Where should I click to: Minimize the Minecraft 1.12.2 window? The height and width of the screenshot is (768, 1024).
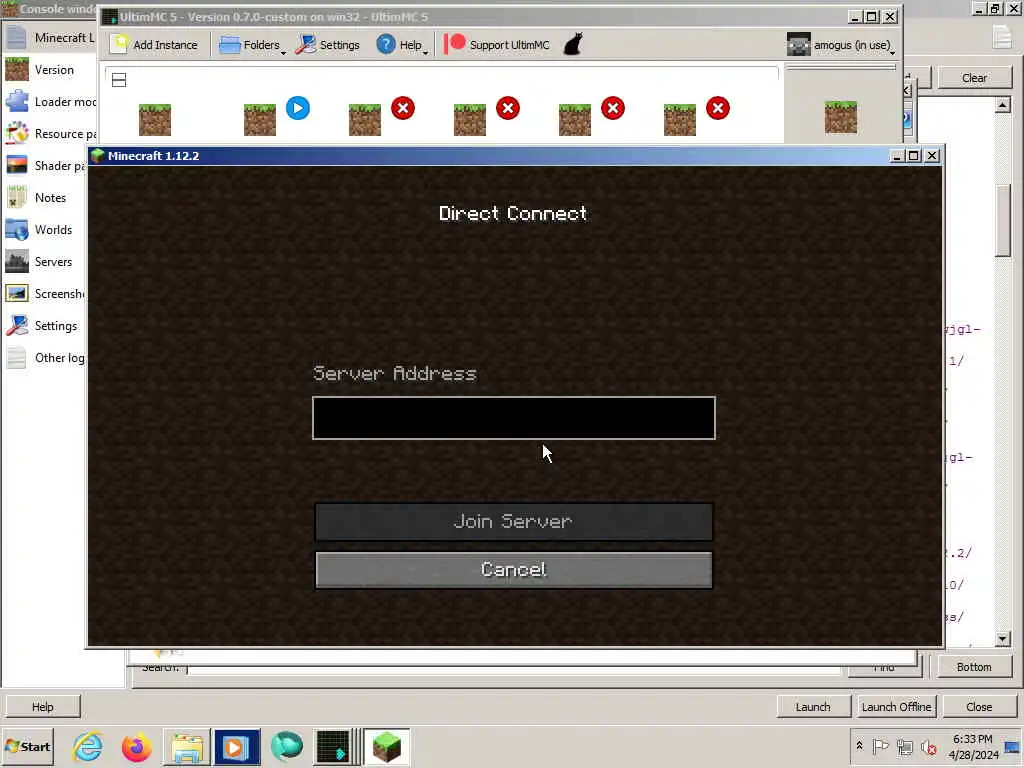coord(897,155)
